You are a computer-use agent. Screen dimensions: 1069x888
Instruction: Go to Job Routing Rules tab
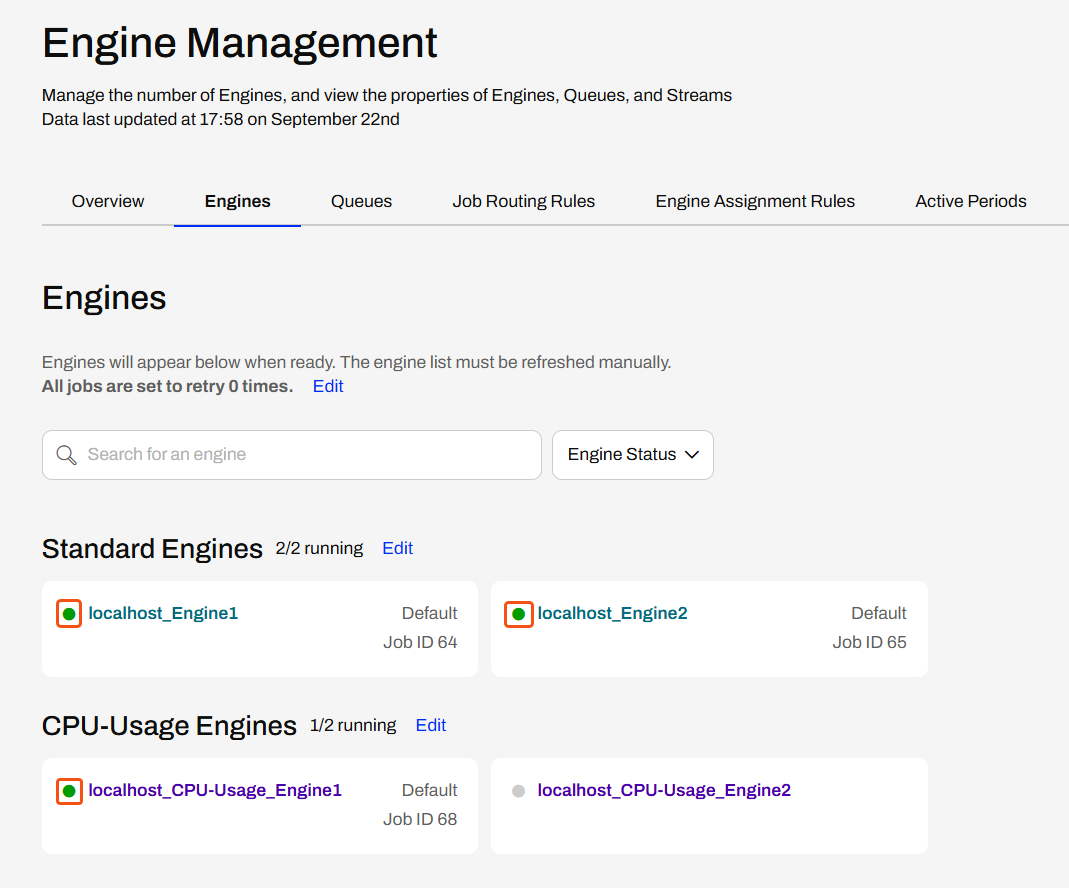click(524, 201)
